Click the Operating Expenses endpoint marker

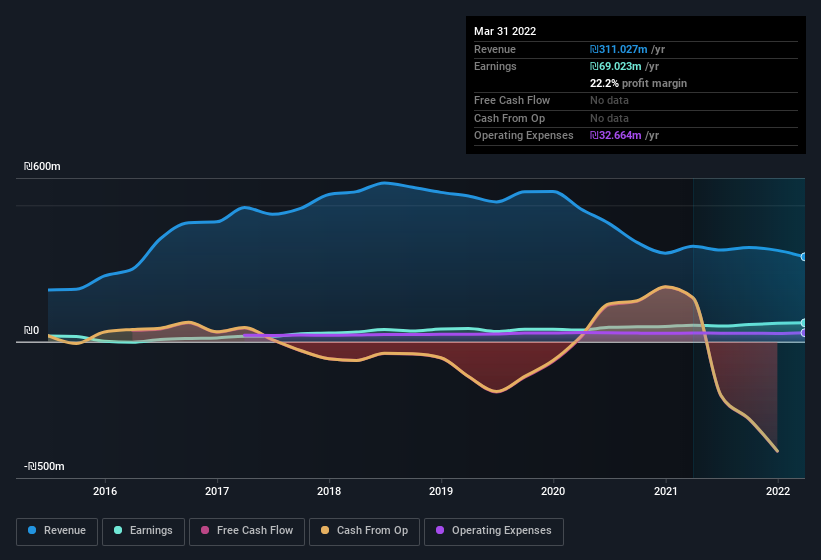click(x=804, y=333)
